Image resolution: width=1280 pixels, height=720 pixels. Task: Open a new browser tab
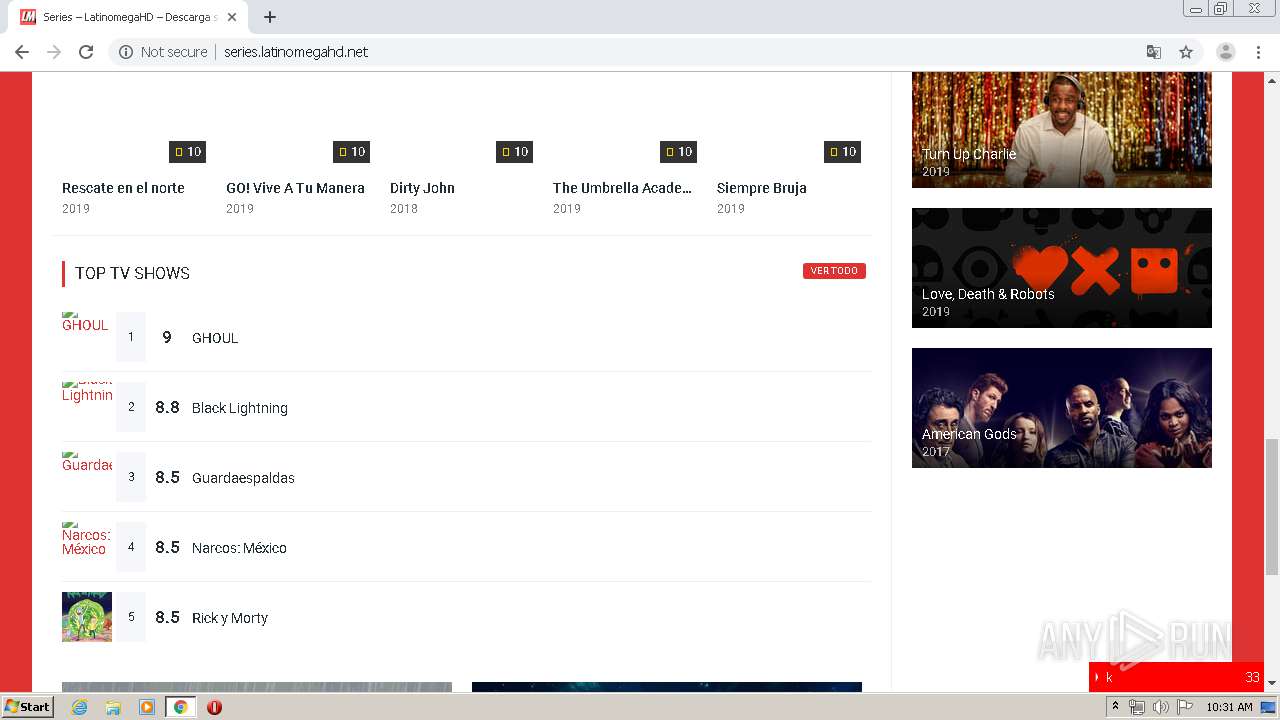pyautogui.click(x=269, y=17)
